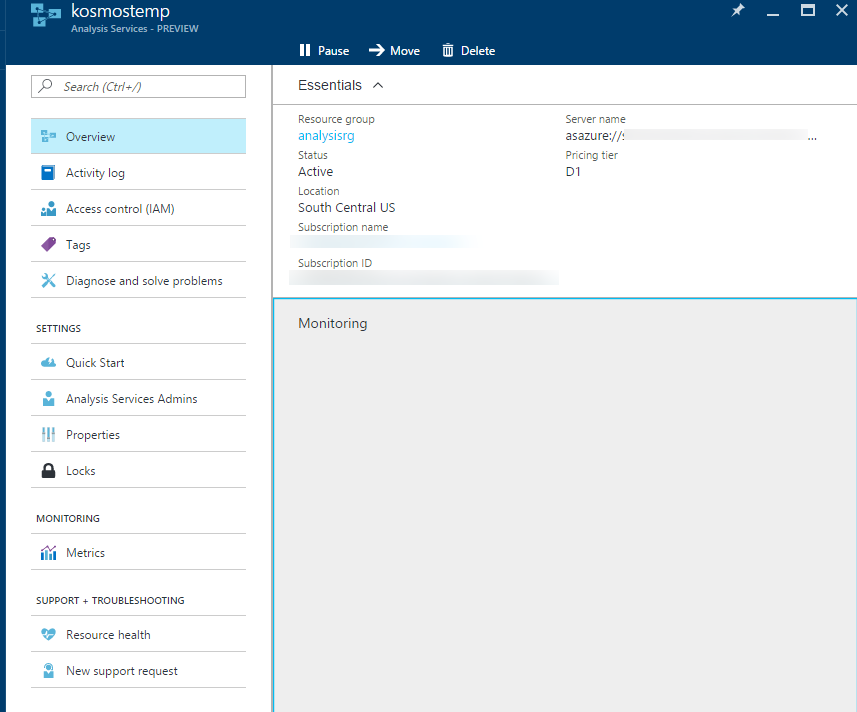Select Access control (IAM)
Screen dimensions: 857x712
click(120, 209)
